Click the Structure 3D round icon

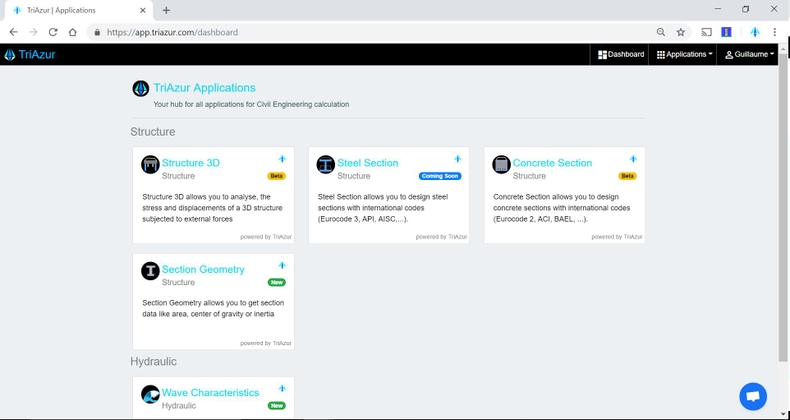point(150,164)
